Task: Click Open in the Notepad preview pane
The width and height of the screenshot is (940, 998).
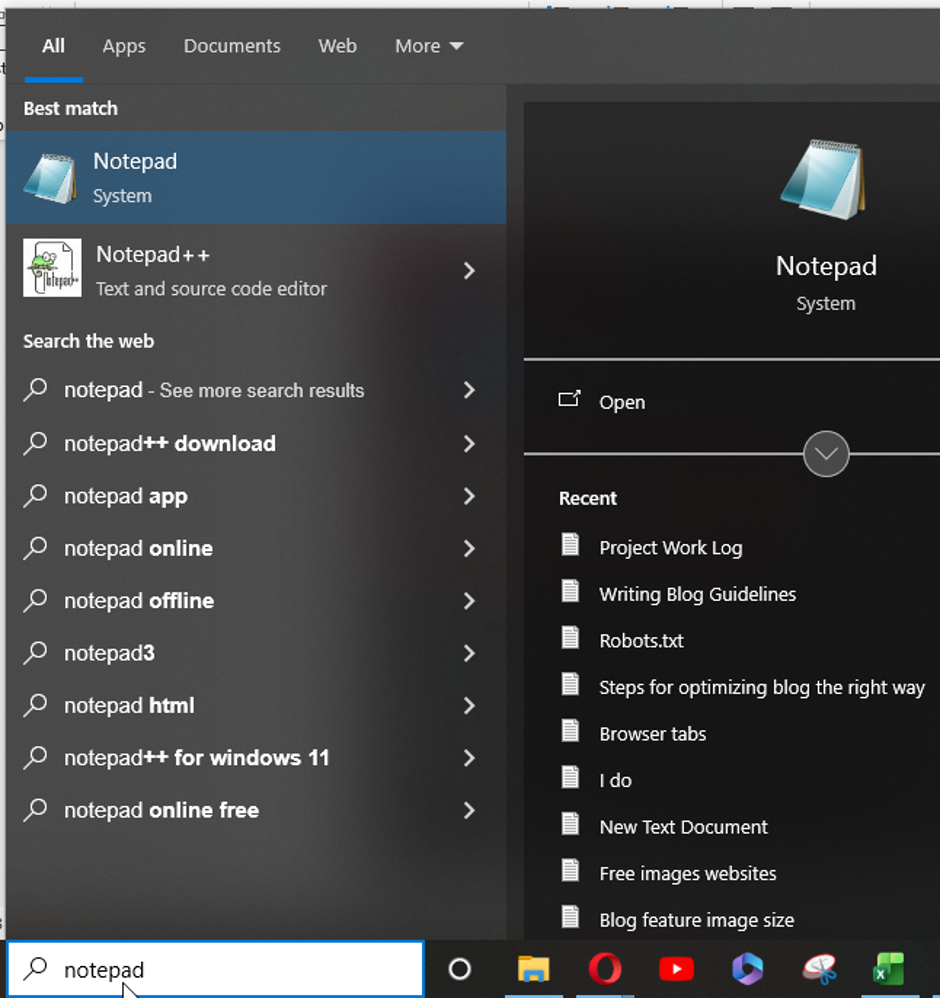Action: (622, 402)
